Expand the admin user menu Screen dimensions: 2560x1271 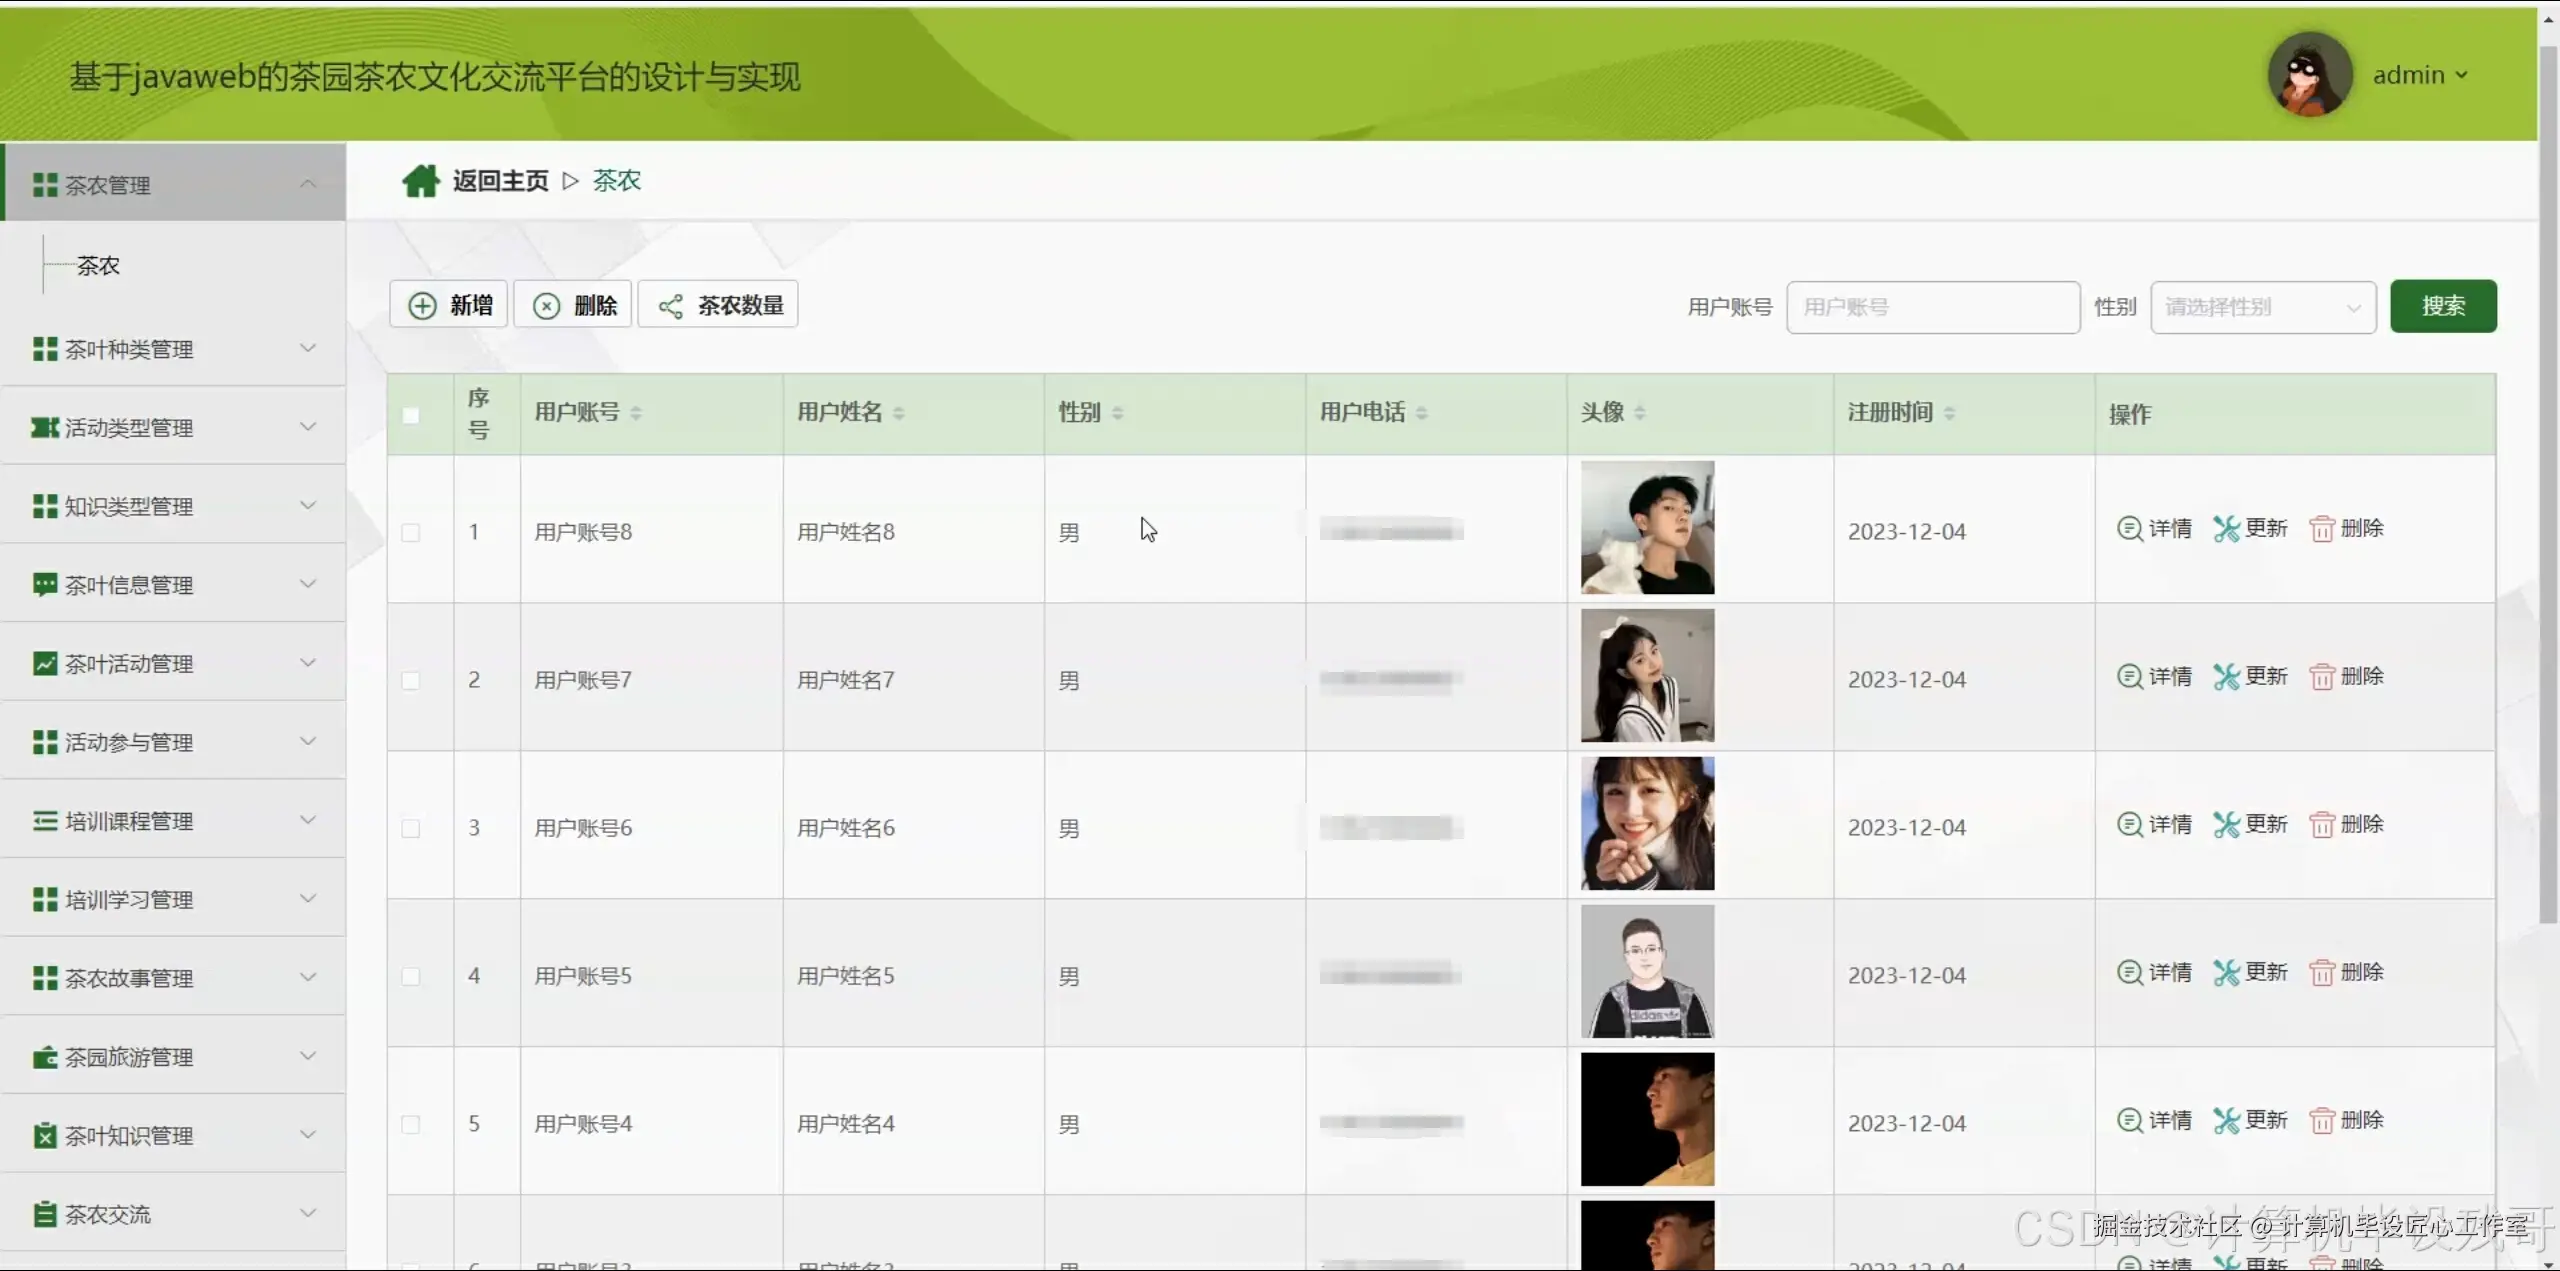click(x=2420, y=76)
